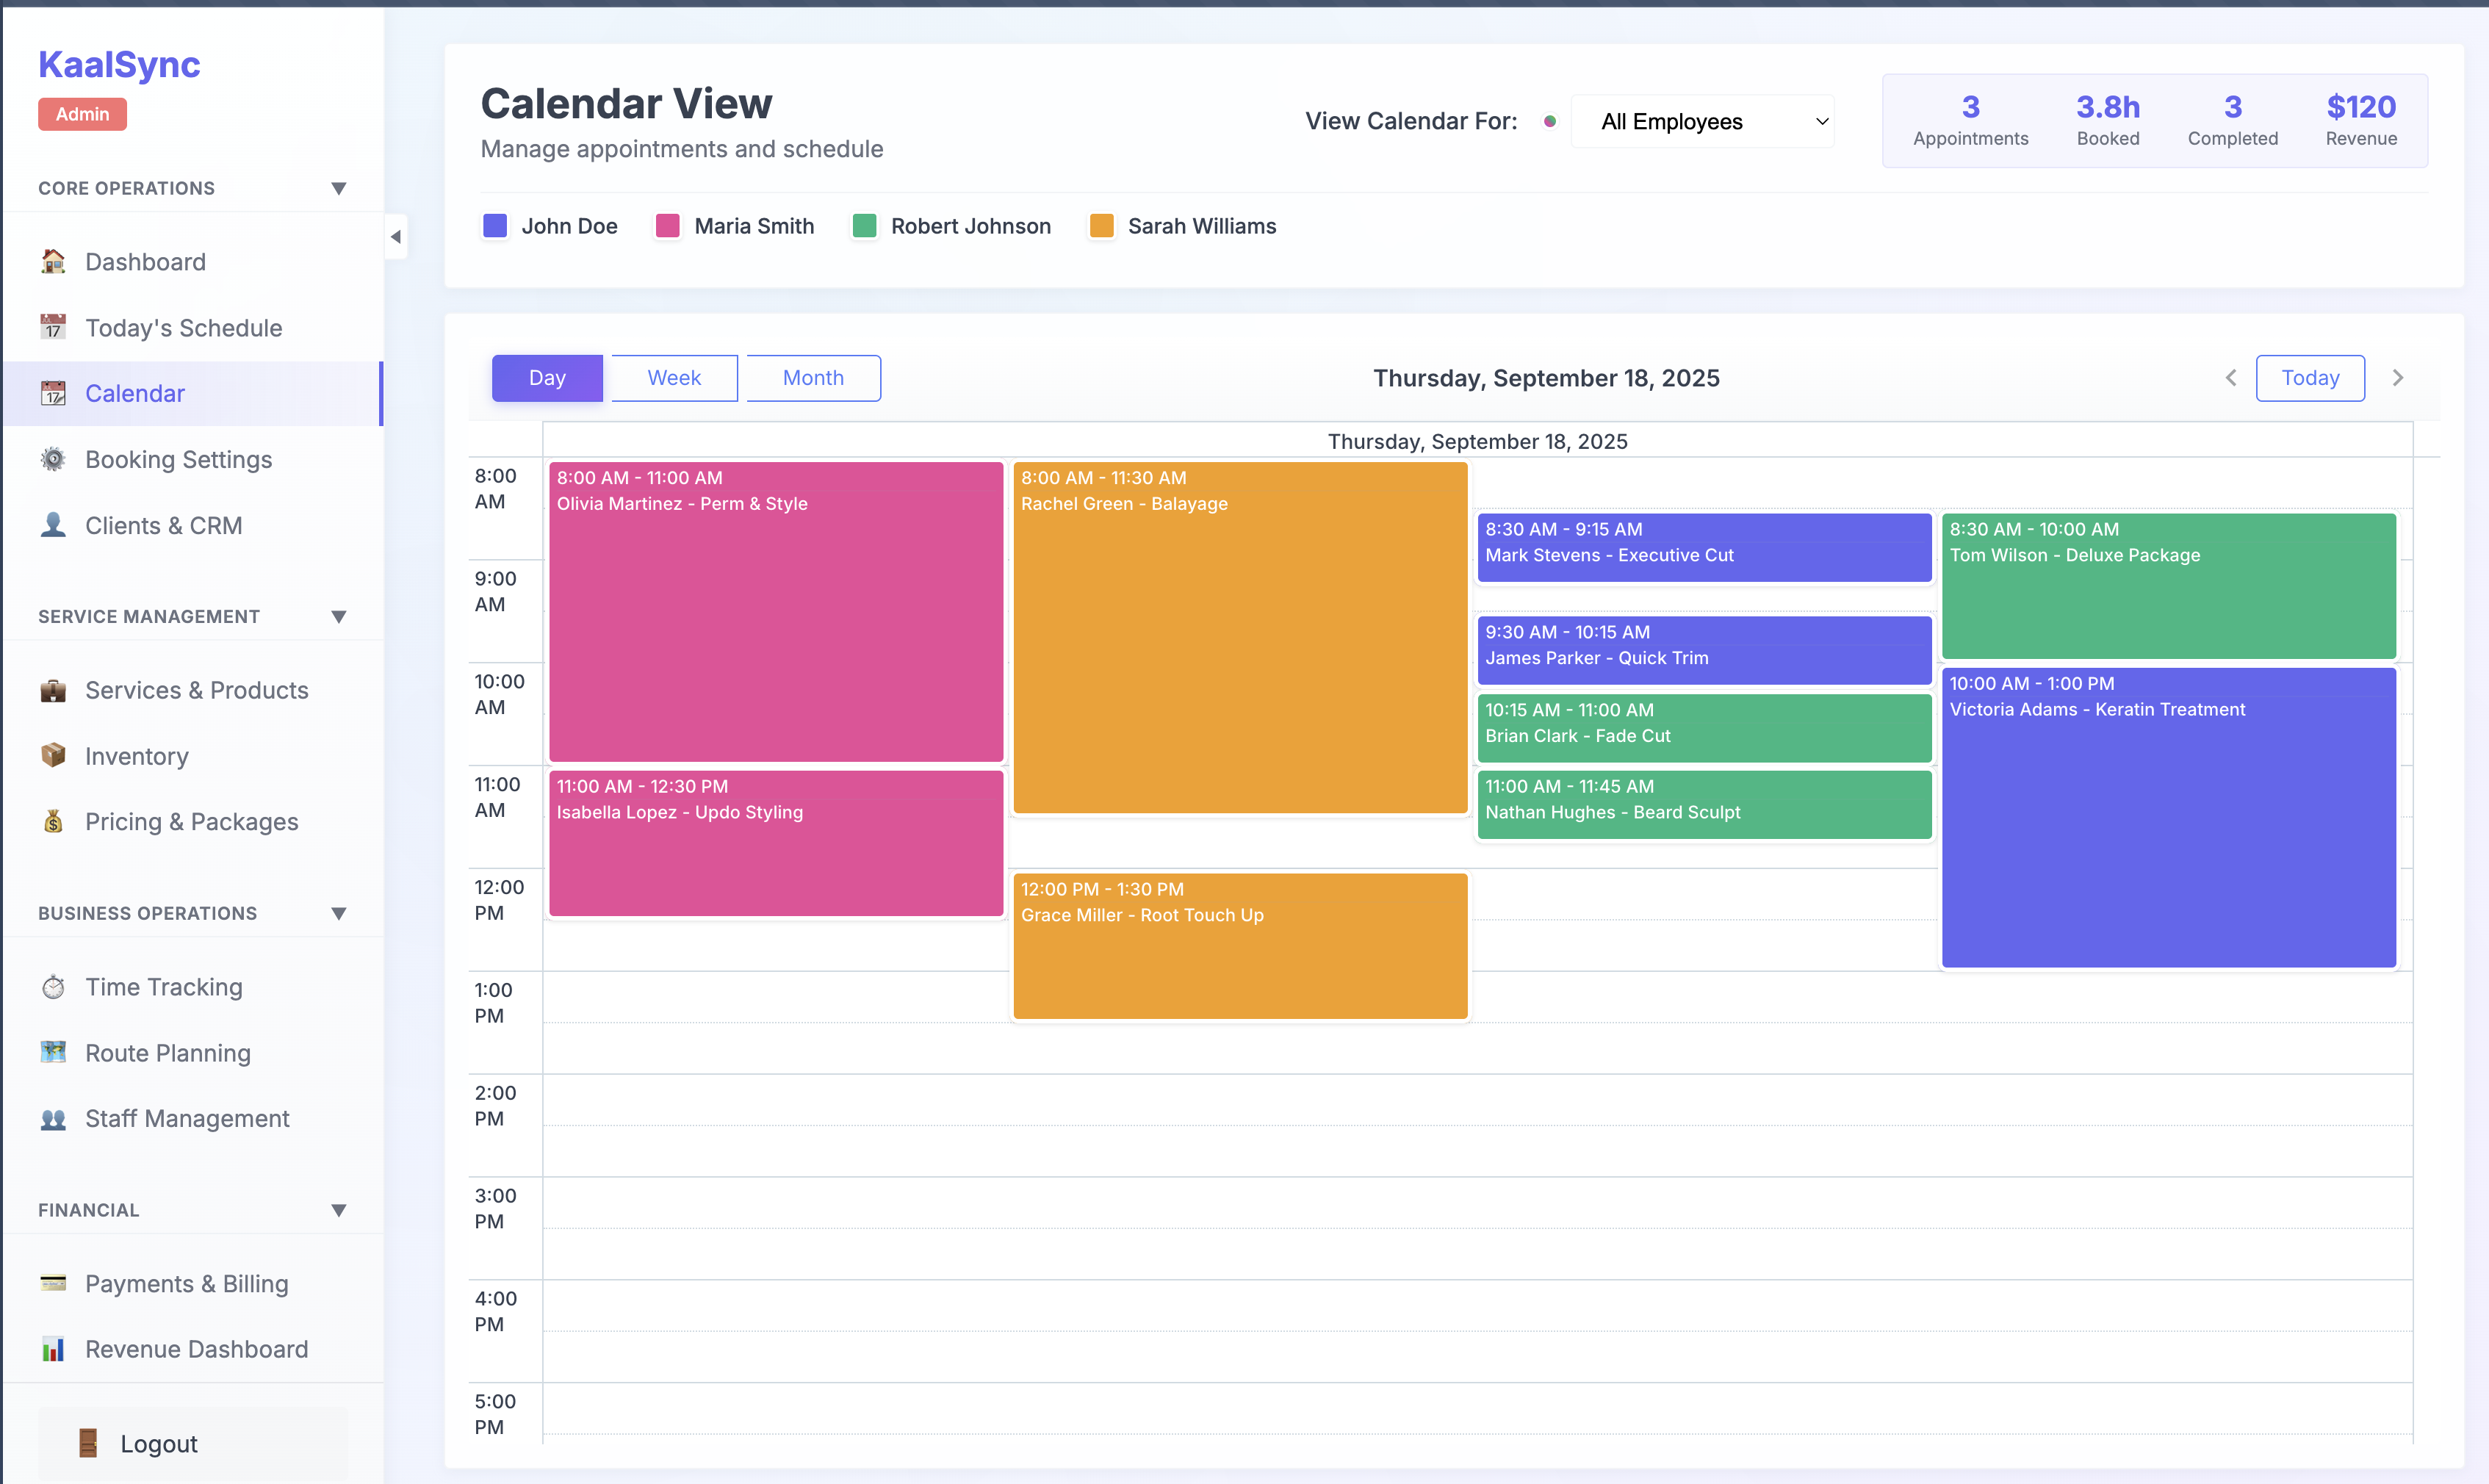The height and width of the screenshot is (1484, 2489).
Task: Open the Route Planning map icon
Action: point(53,1052)
